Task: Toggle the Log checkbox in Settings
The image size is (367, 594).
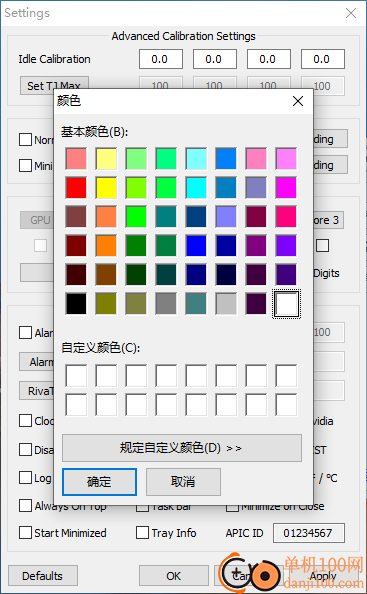Action: click(25, 477)
